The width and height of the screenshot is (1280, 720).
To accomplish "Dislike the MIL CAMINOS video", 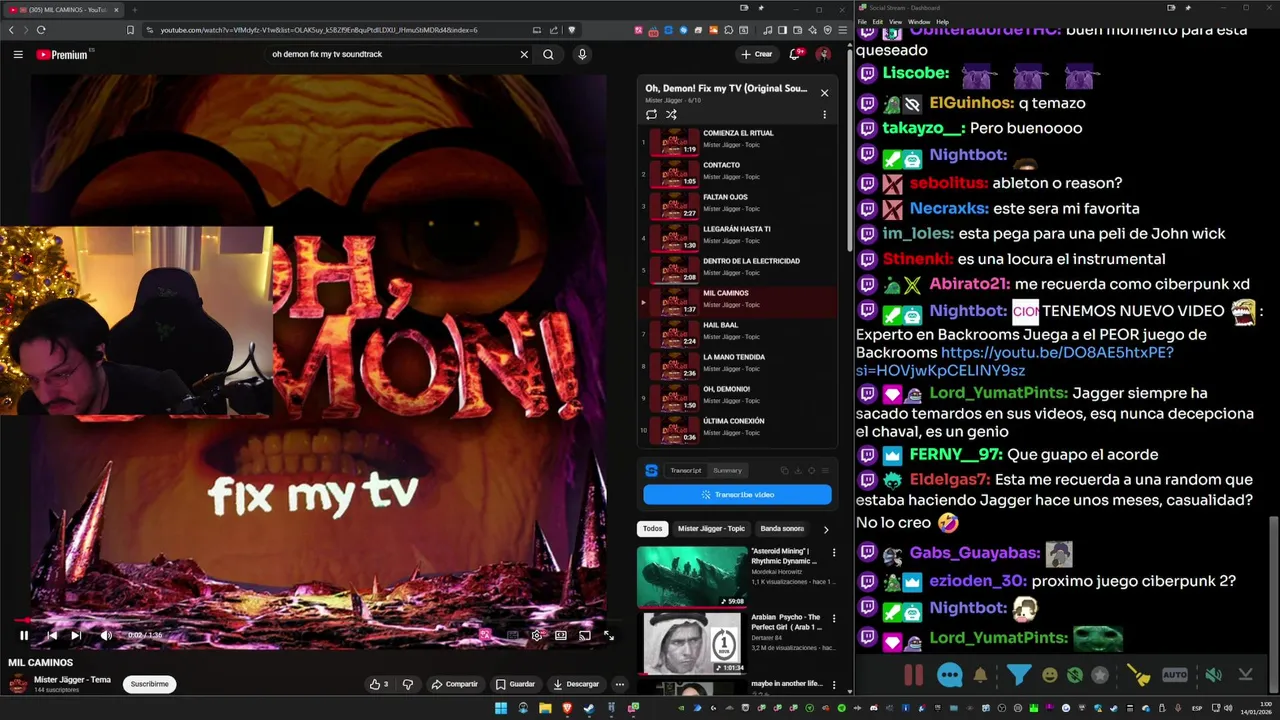I will point(407,684).
